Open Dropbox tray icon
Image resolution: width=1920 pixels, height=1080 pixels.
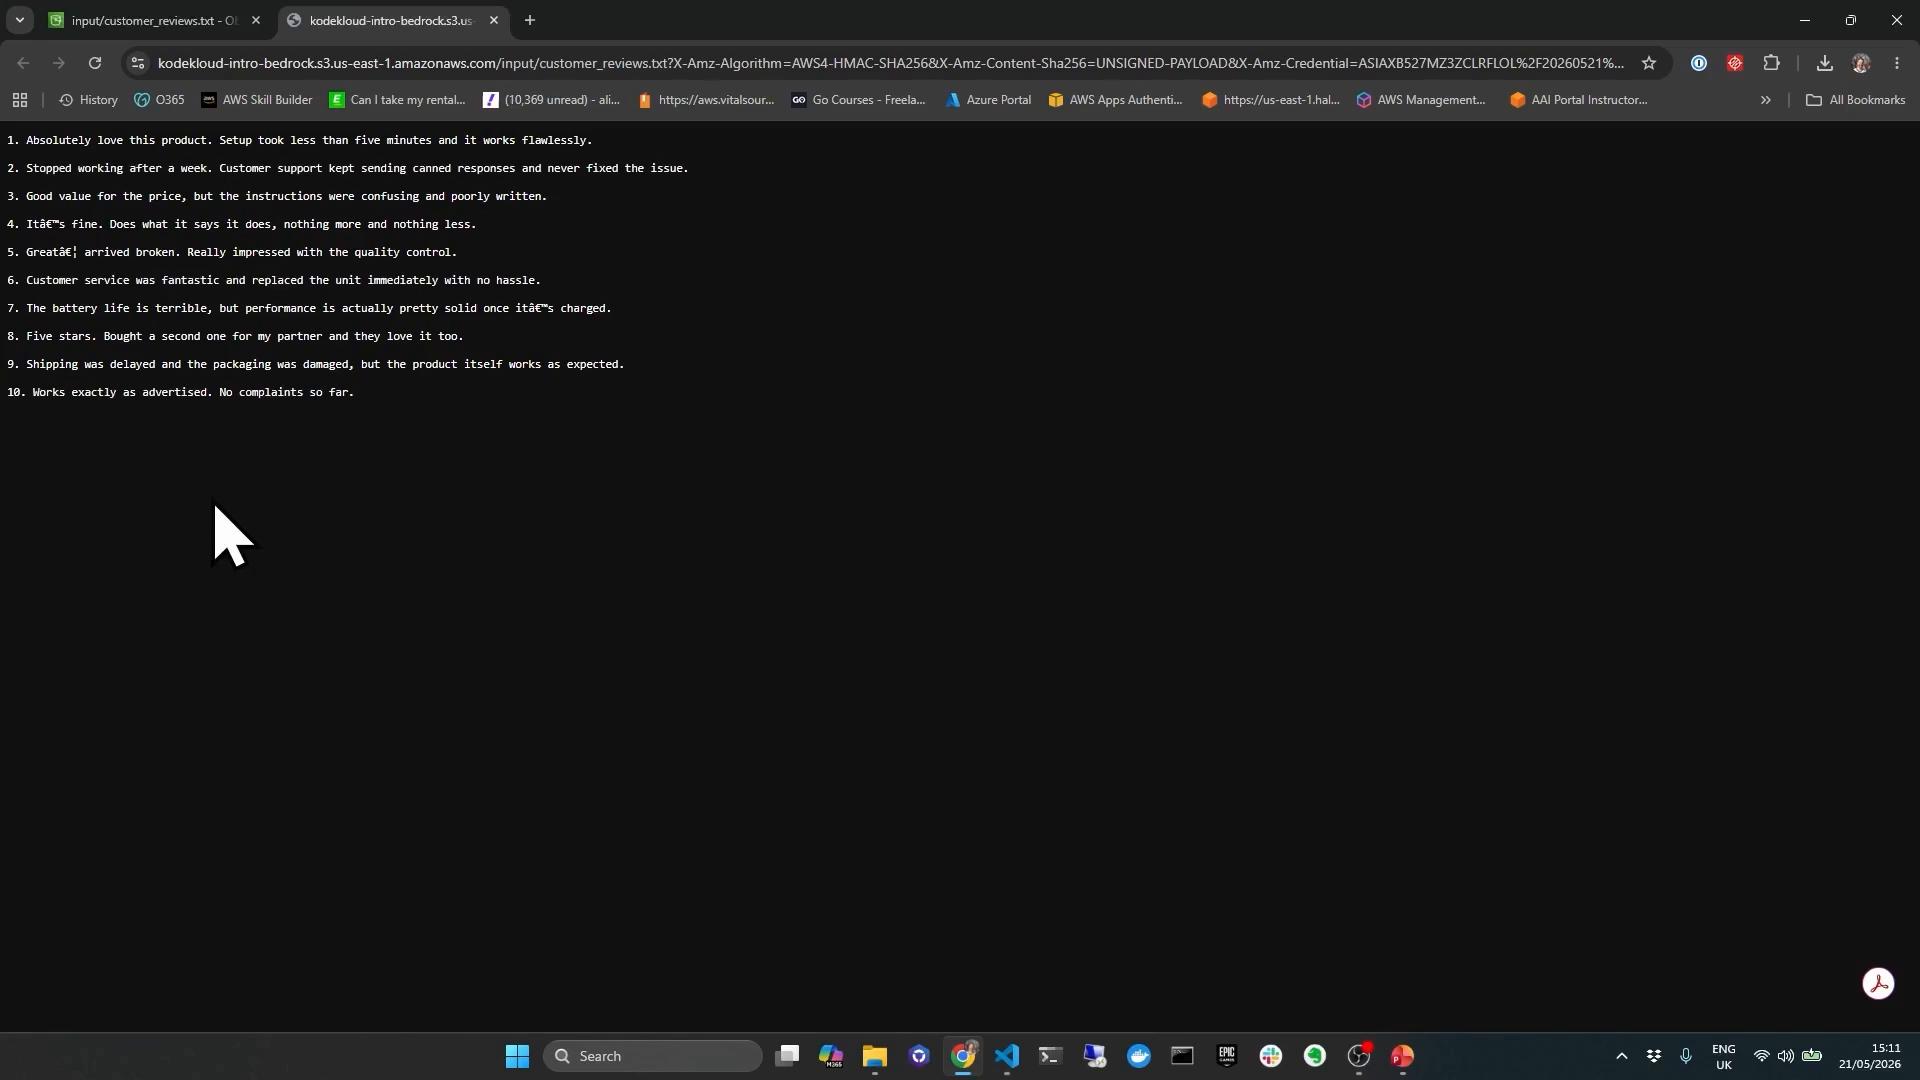(x=1654, y=1056)
